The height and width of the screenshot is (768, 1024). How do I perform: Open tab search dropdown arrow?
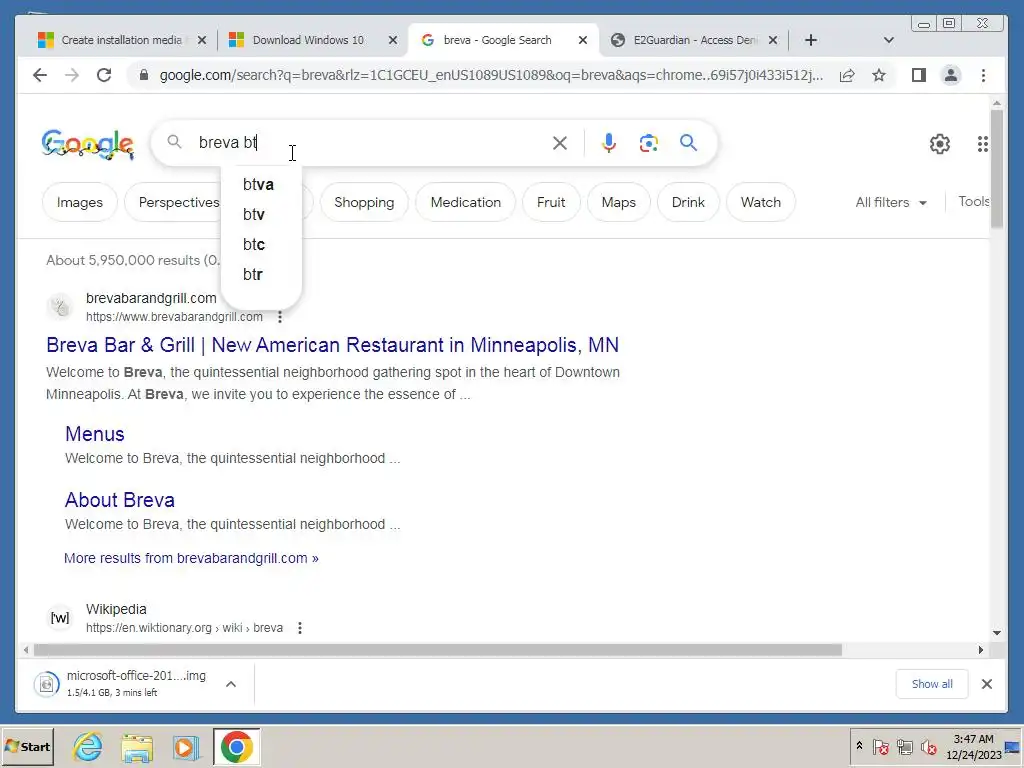point(888,40)
